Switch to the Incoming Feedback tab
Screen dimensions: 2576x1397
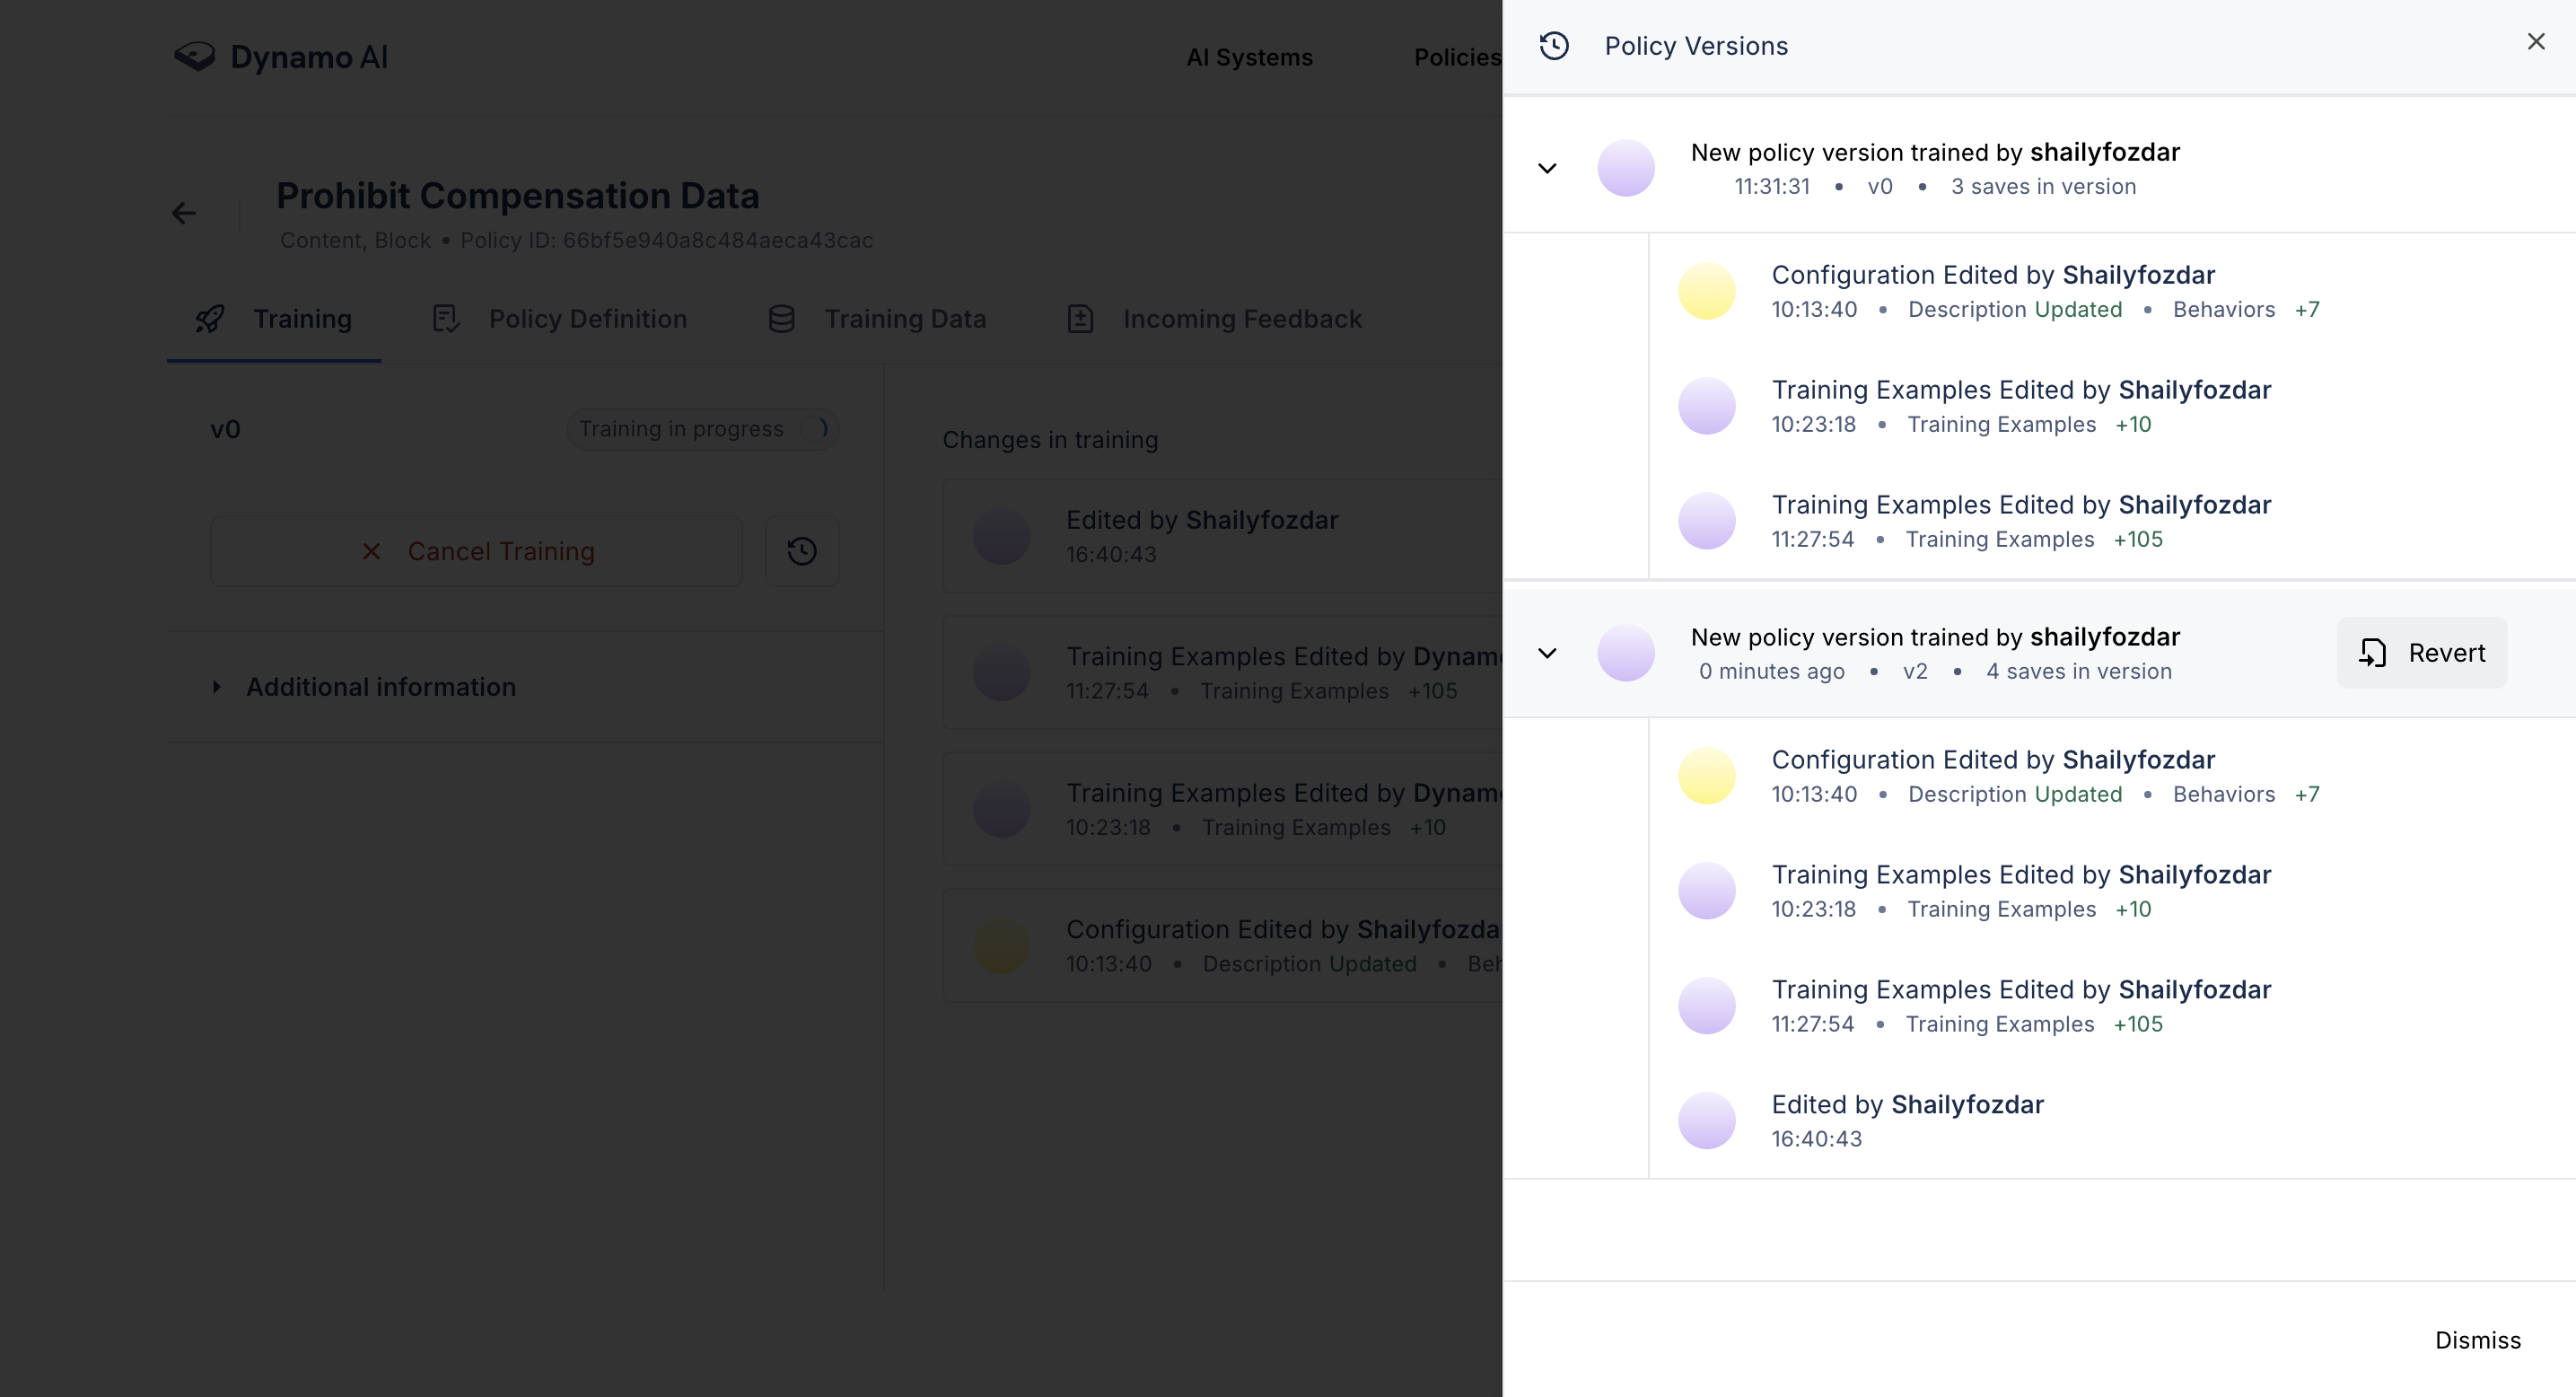click(x=1214, y=319)
